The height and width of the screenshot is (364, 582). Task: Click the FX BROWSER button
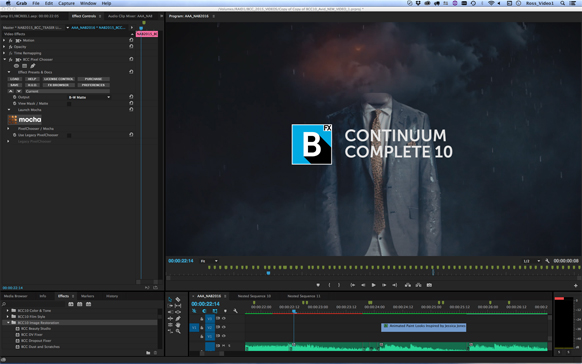59,85
